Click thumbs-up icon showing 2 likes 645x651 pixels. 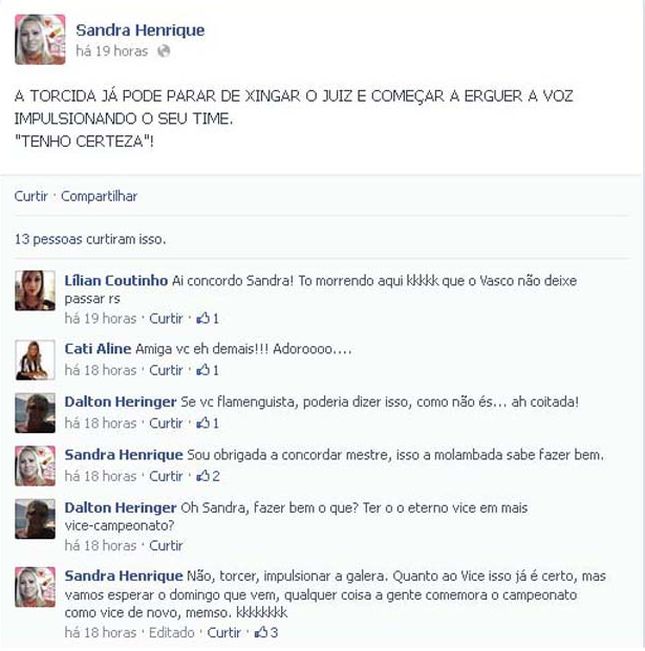pos(203,476)
